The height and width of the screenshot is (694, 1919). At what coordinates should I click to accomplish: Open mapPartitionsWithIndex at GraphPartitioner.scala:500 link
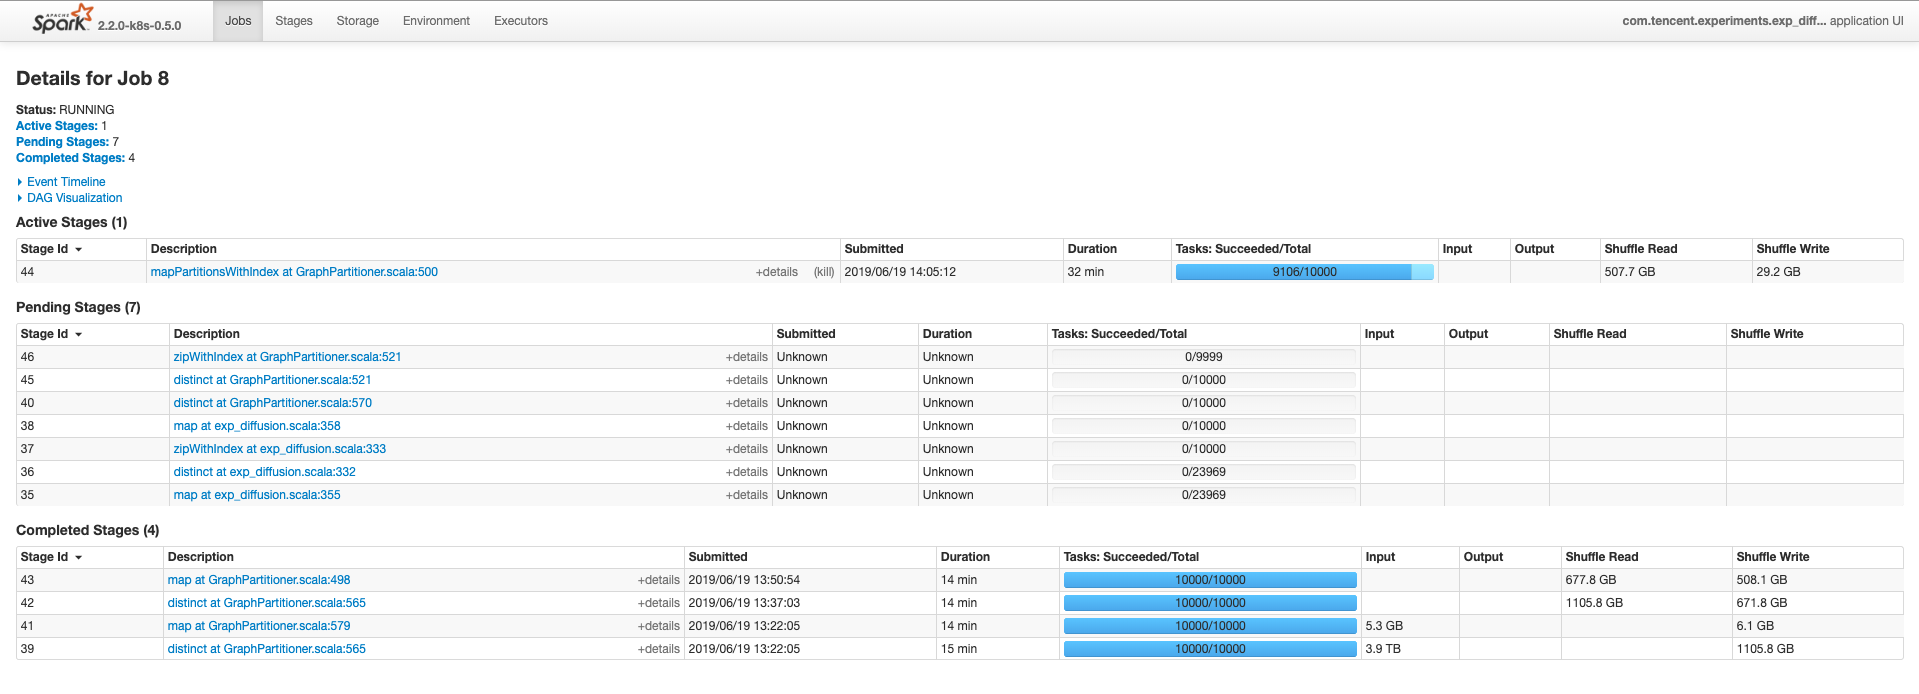pyautogui.click(x=294, y=272)
